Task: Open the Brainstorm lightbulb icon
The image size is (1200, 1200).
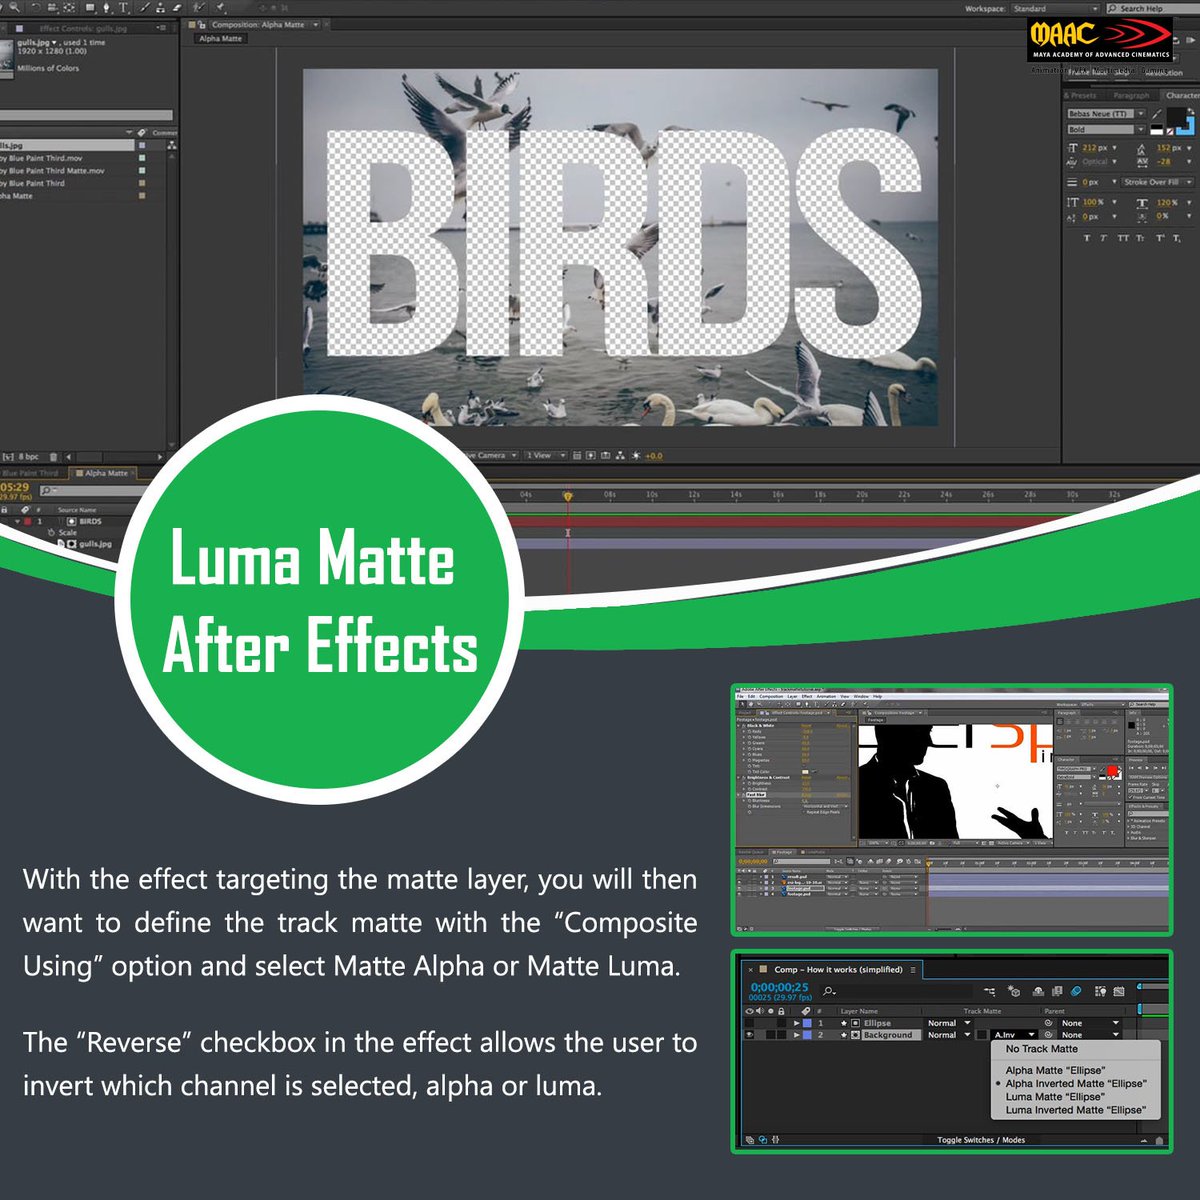Action: [1100, 991]
